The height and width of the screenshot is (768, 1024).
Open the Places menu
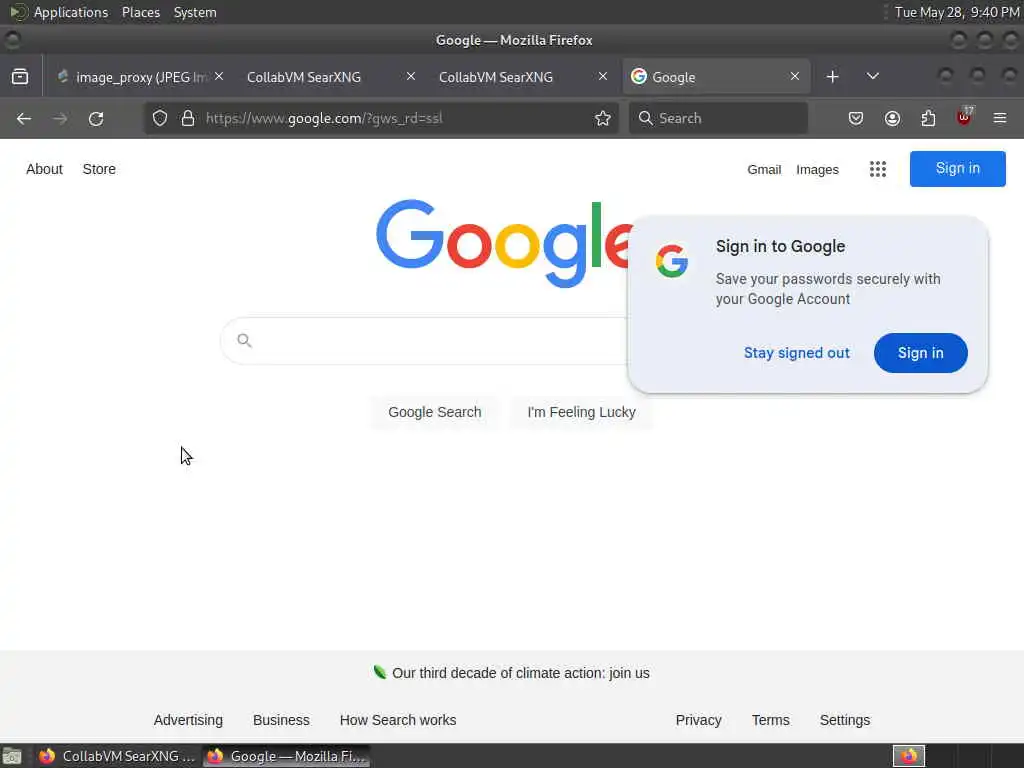140,12
